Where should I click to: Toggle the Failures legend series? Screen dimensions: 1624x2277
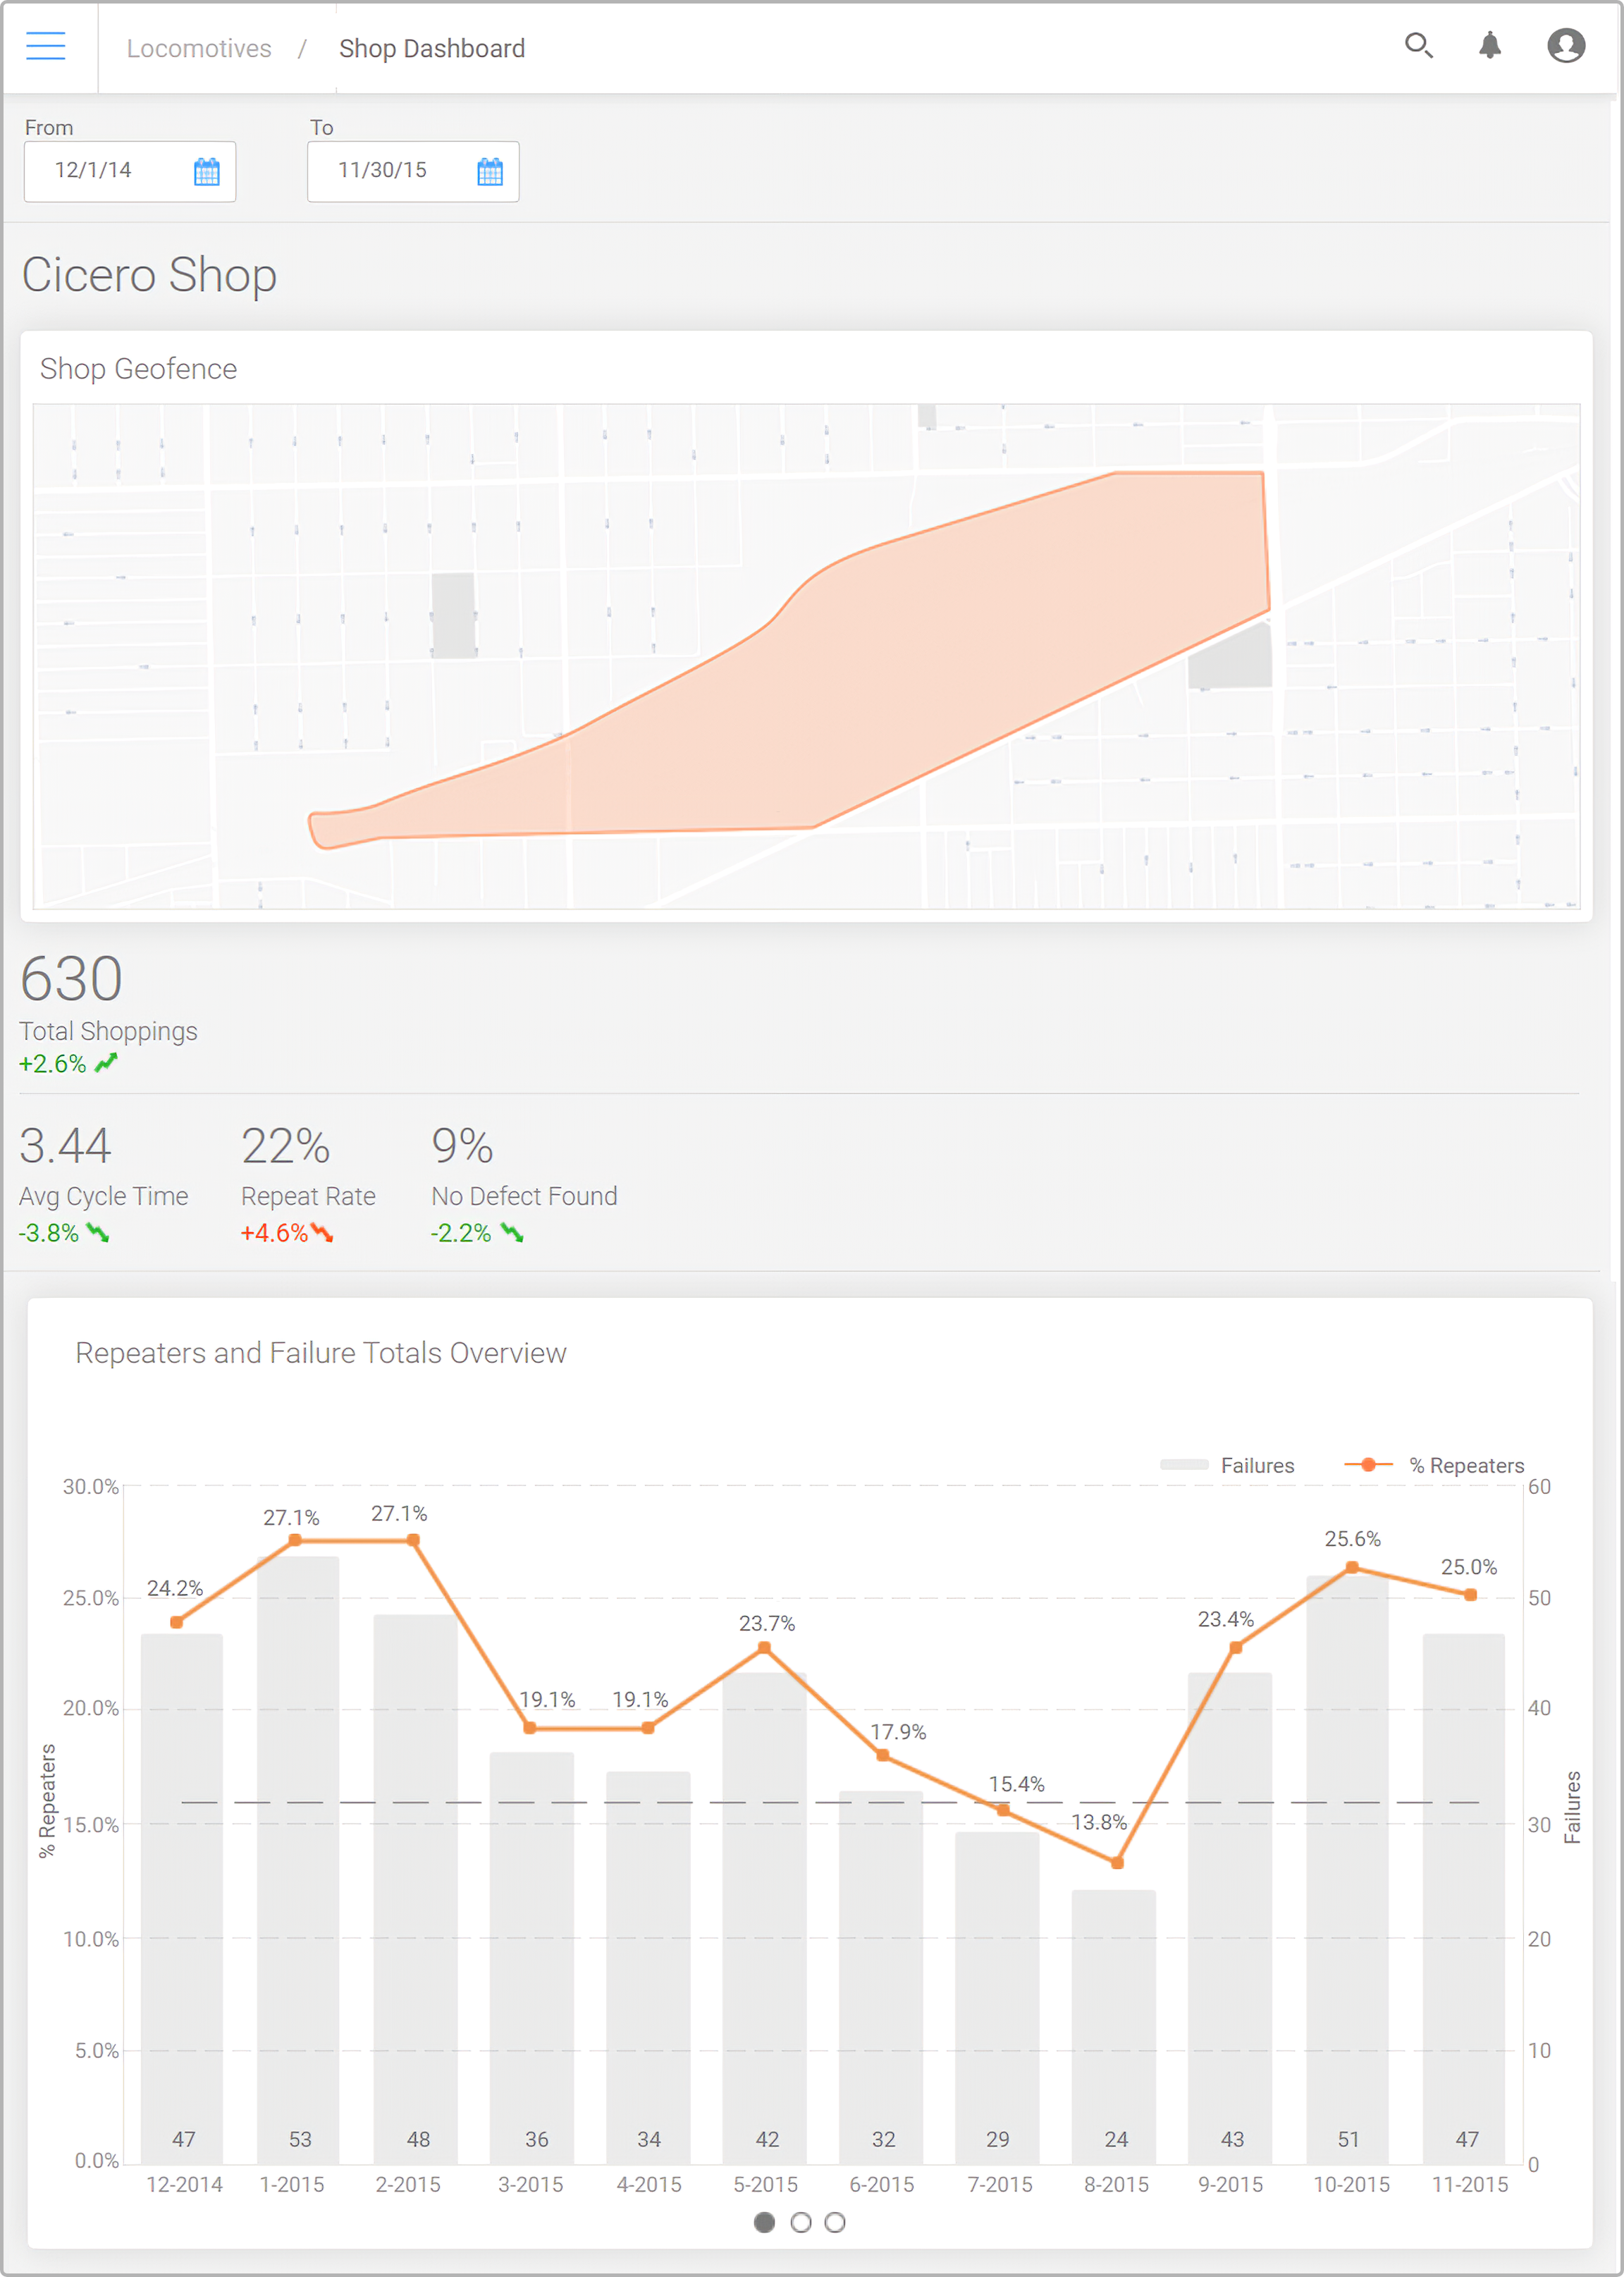1228,1465
